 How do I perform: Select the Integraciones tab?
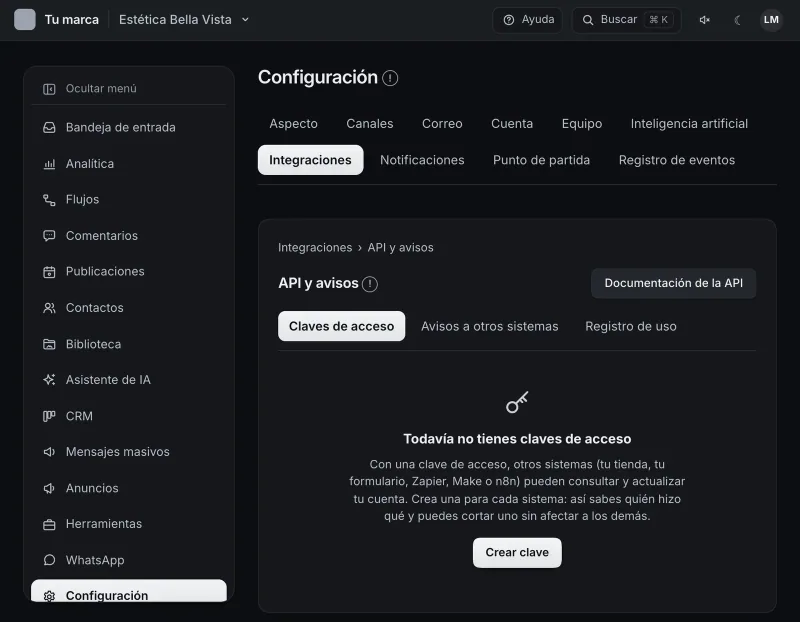click(x=311, y=160)
